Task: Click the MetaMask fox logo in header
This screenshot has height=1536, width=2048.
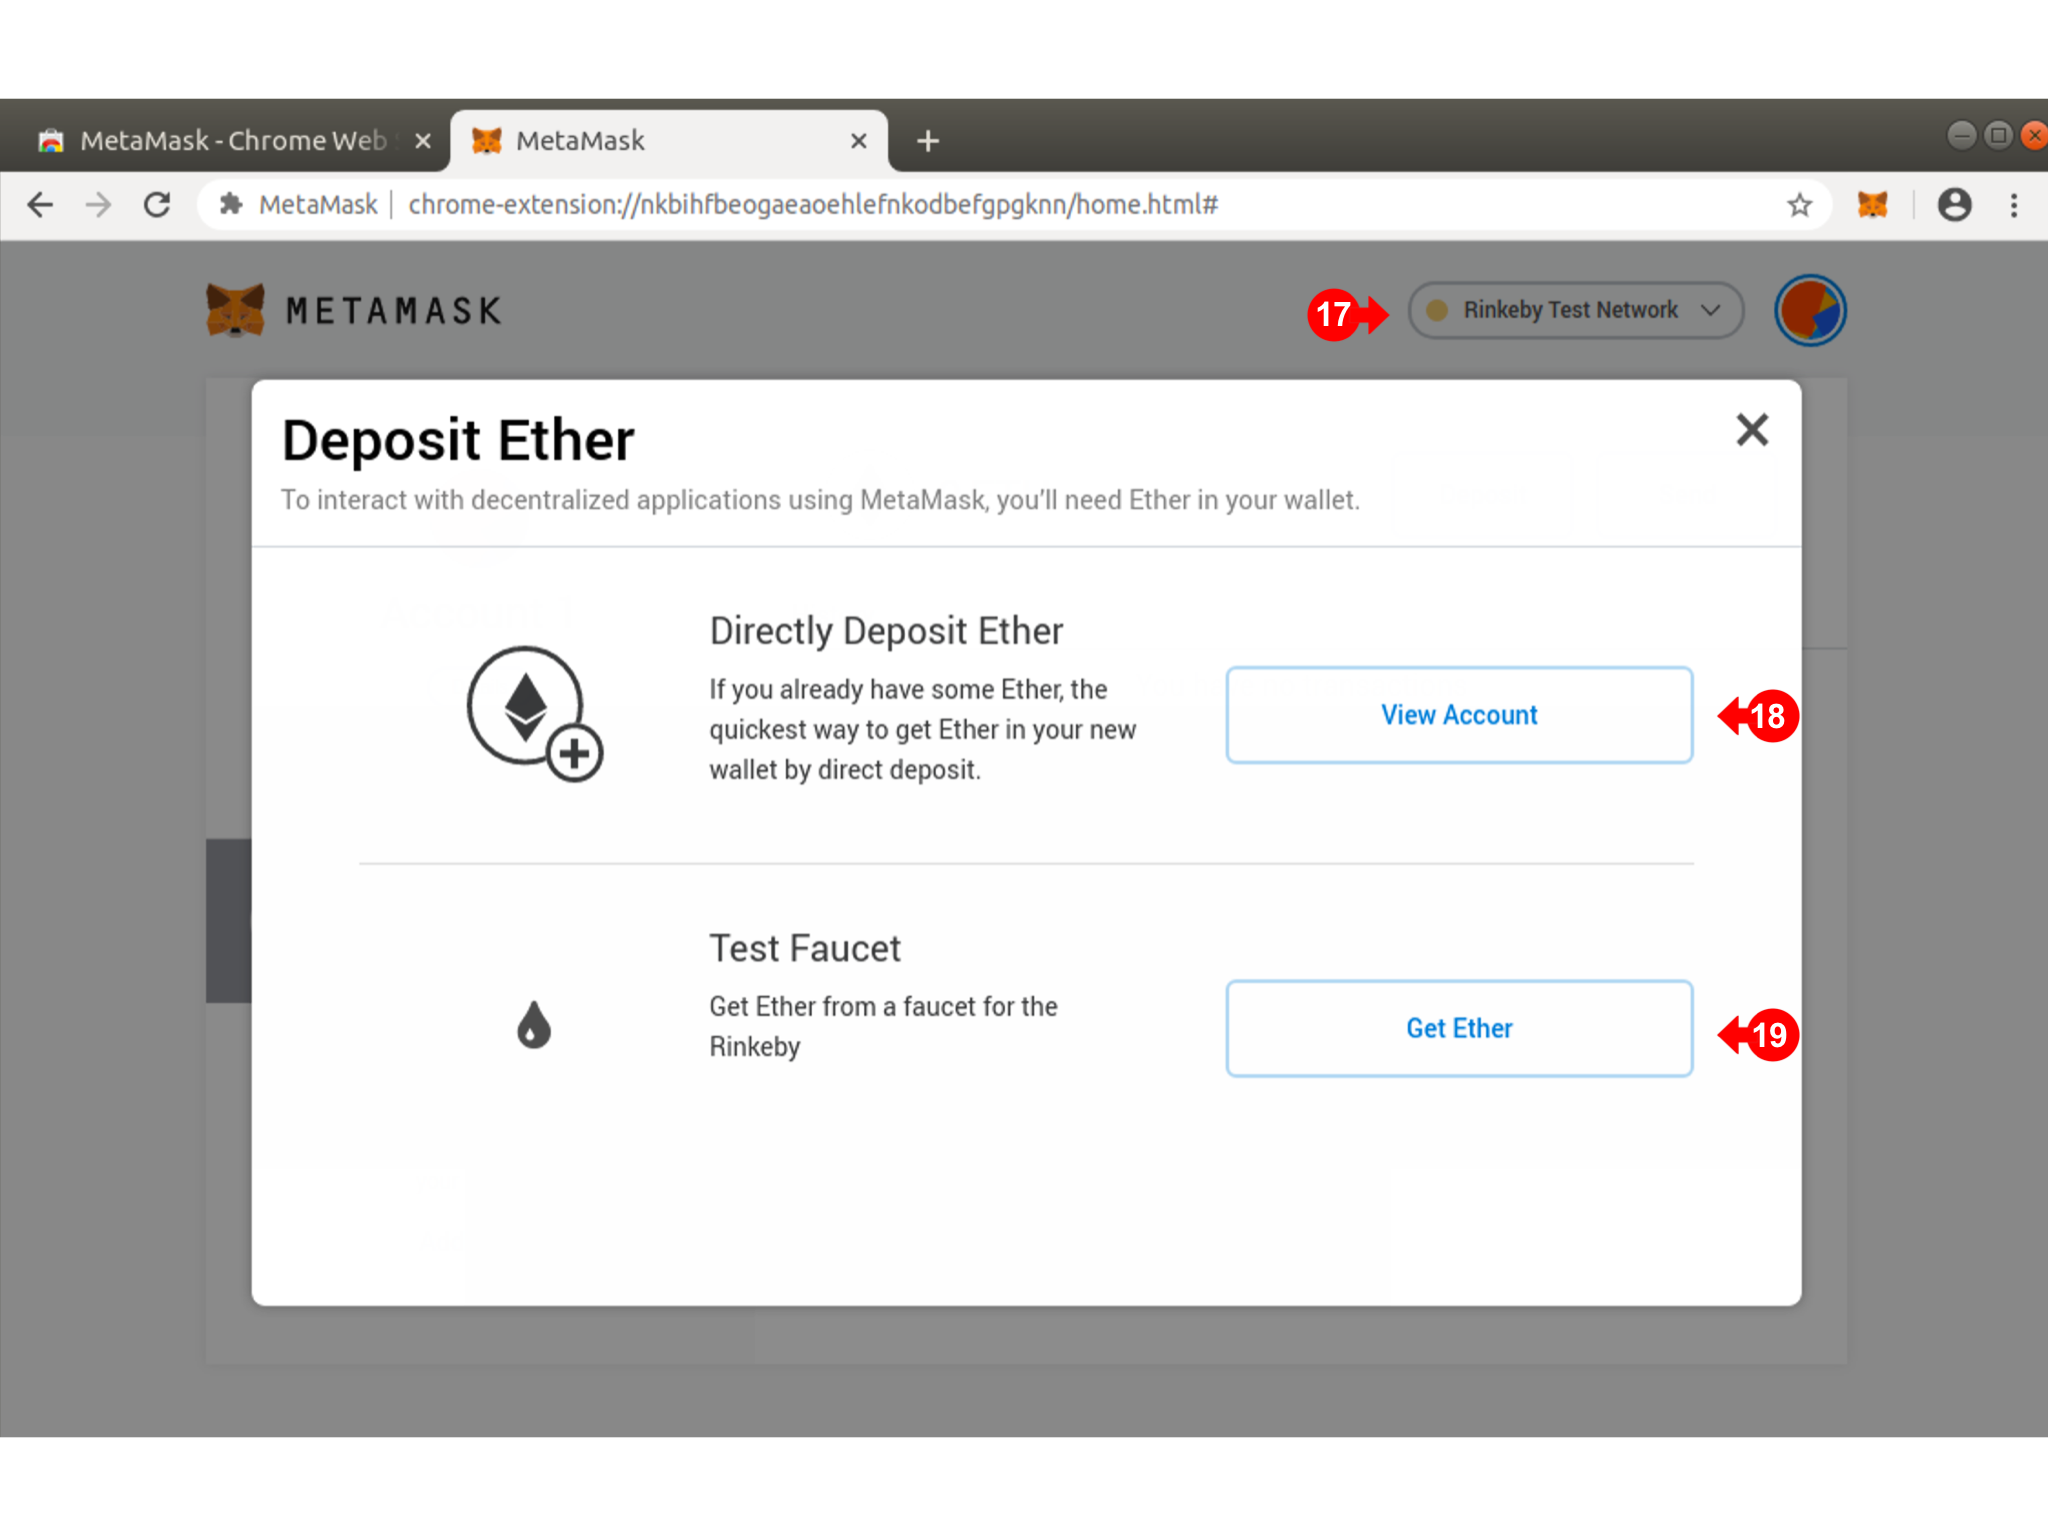Action: (235, 310)
